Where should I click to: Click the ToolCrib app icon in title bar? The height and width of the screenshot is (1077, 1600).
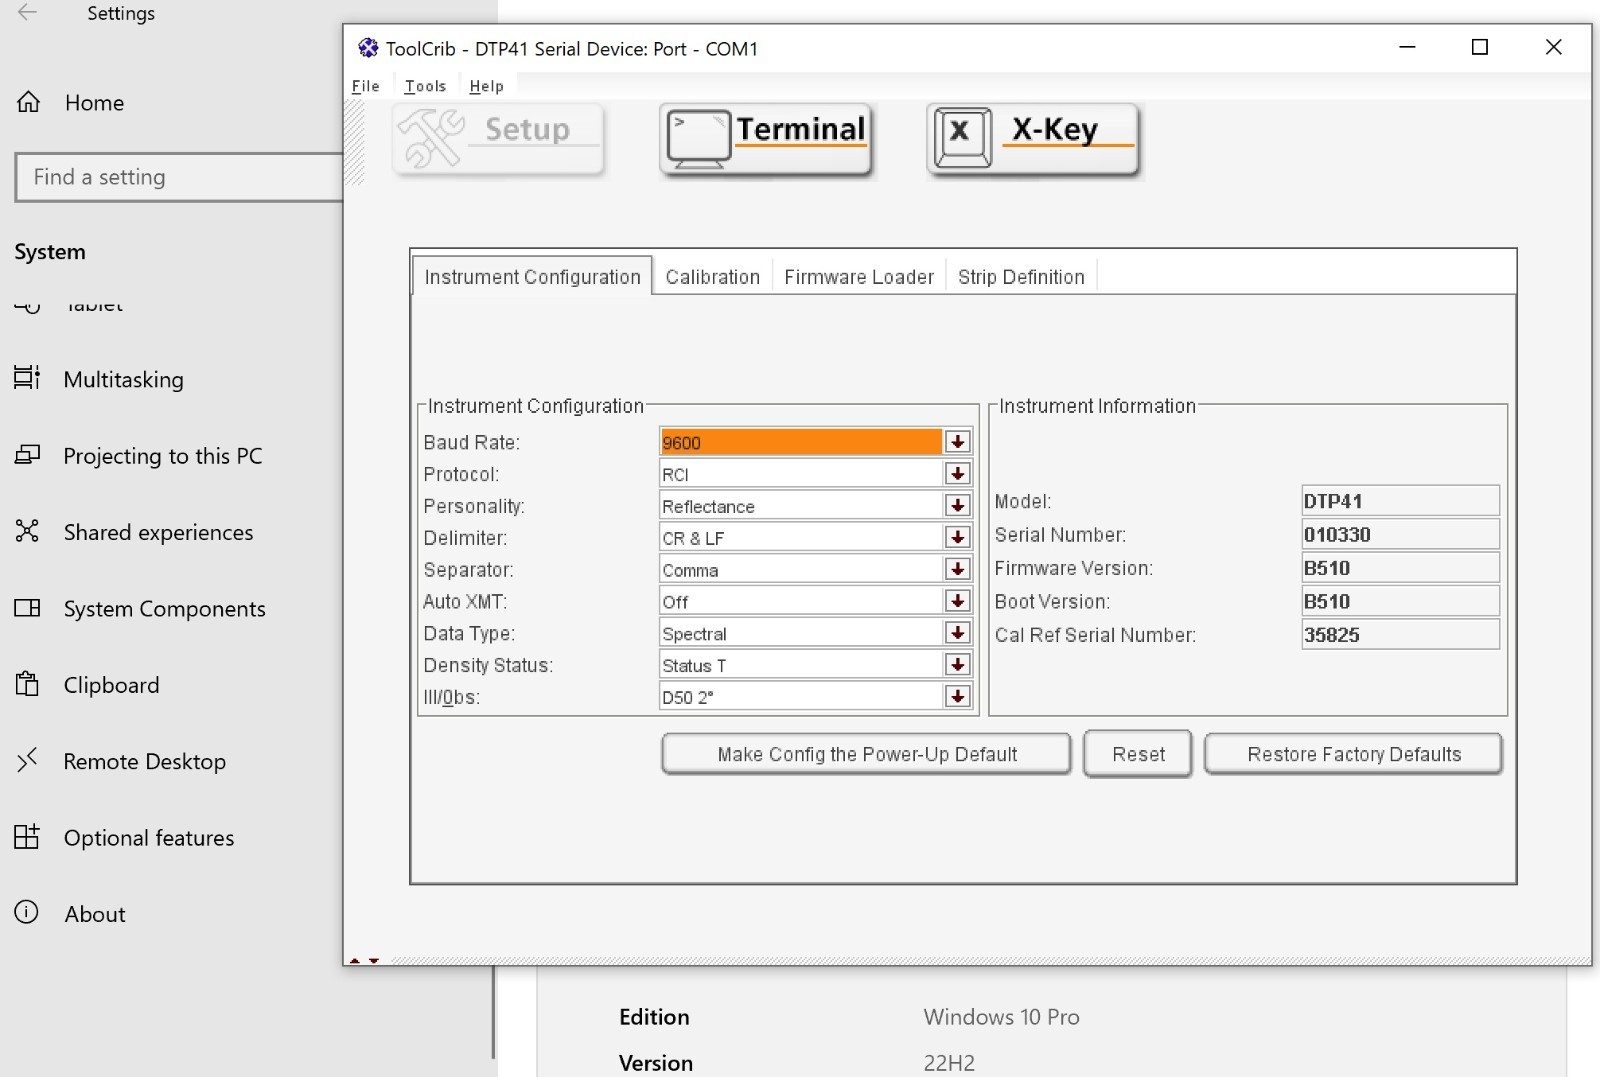tap(368, 48)
